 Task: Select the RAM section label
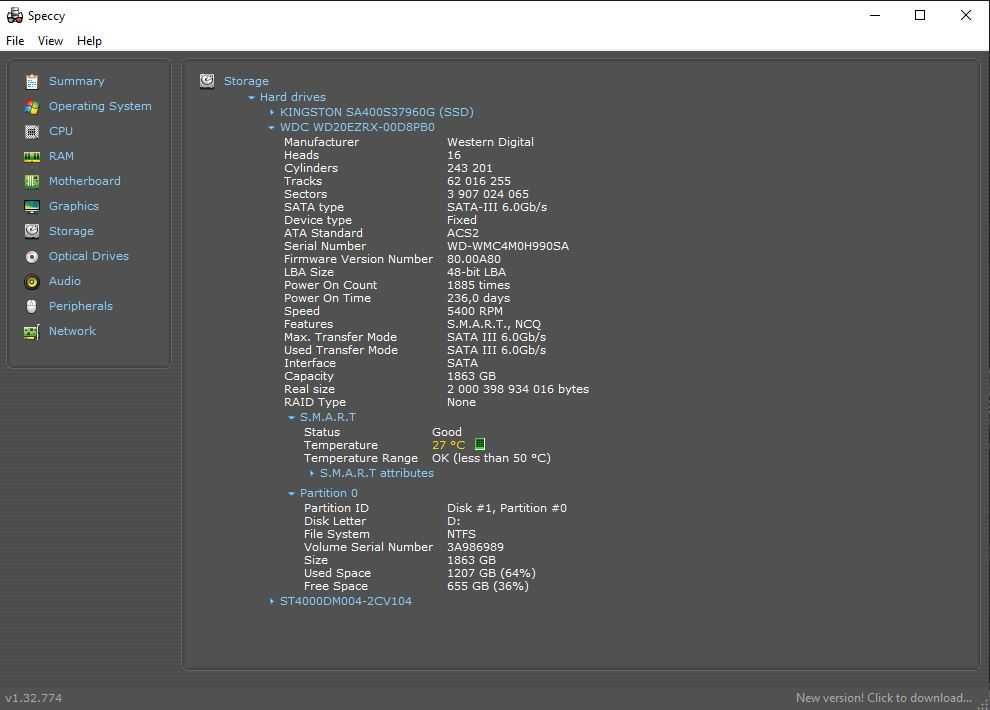point(61,156)
